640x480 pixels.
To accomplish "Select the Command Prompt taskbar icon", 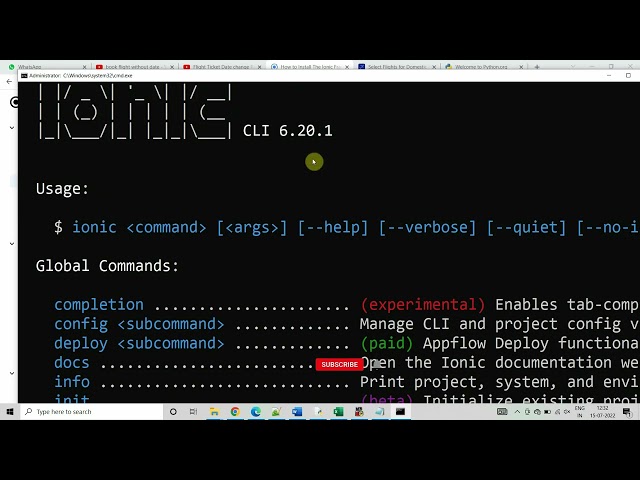I will (400, 412).
